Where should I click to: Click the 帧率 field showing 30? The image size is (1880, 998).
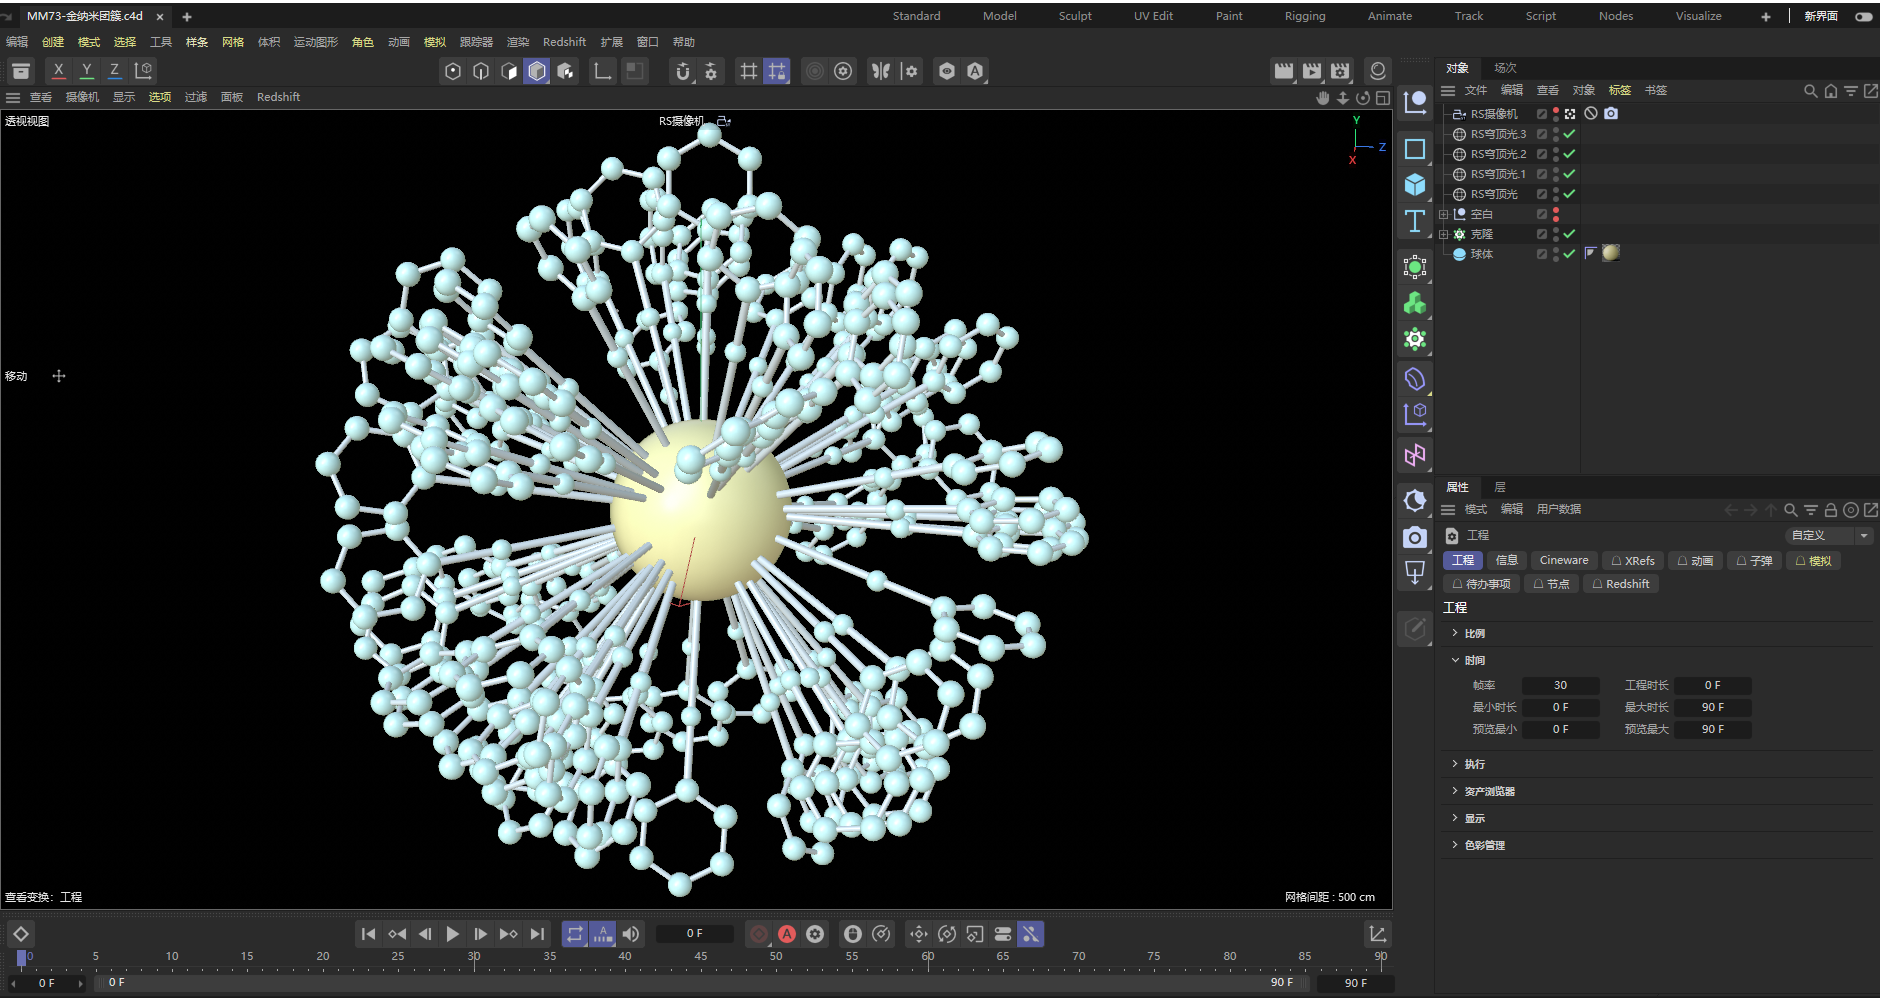pos(1560,686)
